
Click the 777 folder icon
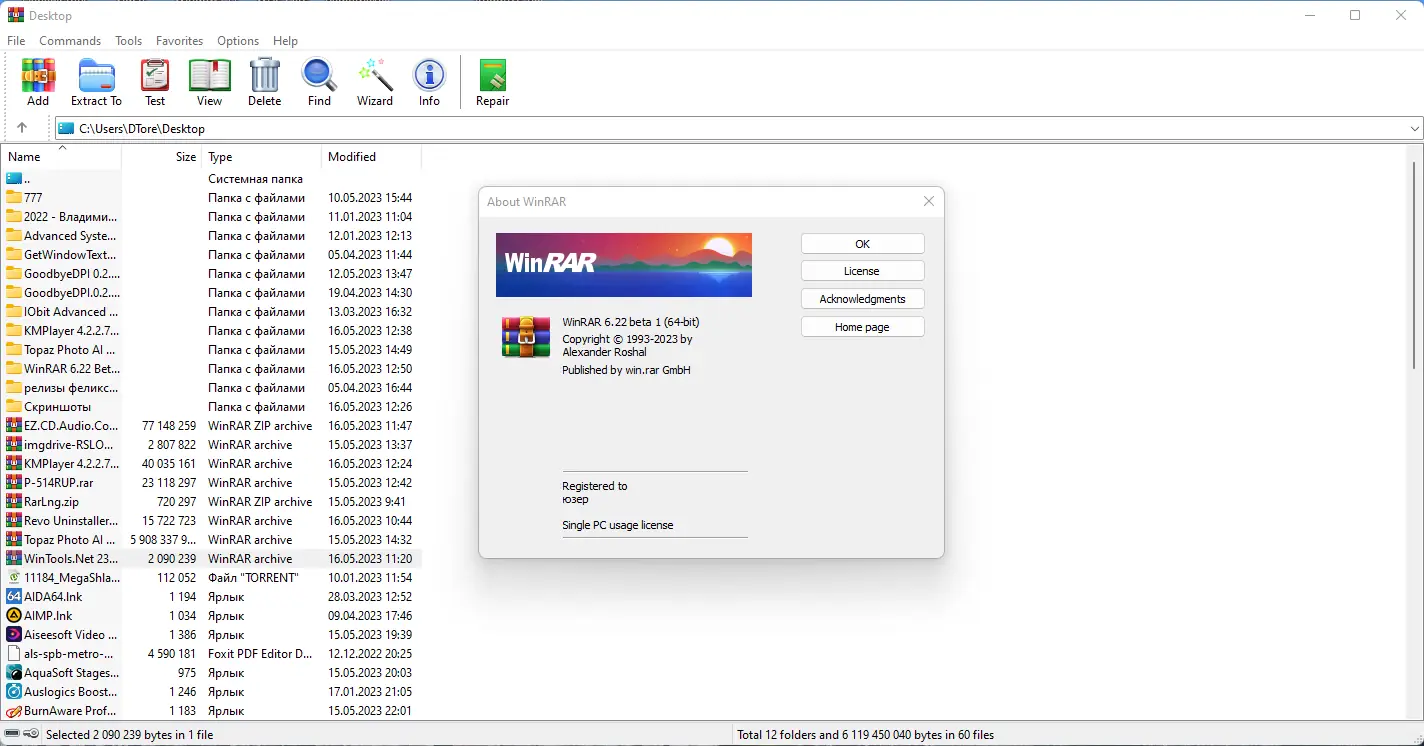pyautogui.click(x=14, y=198)
